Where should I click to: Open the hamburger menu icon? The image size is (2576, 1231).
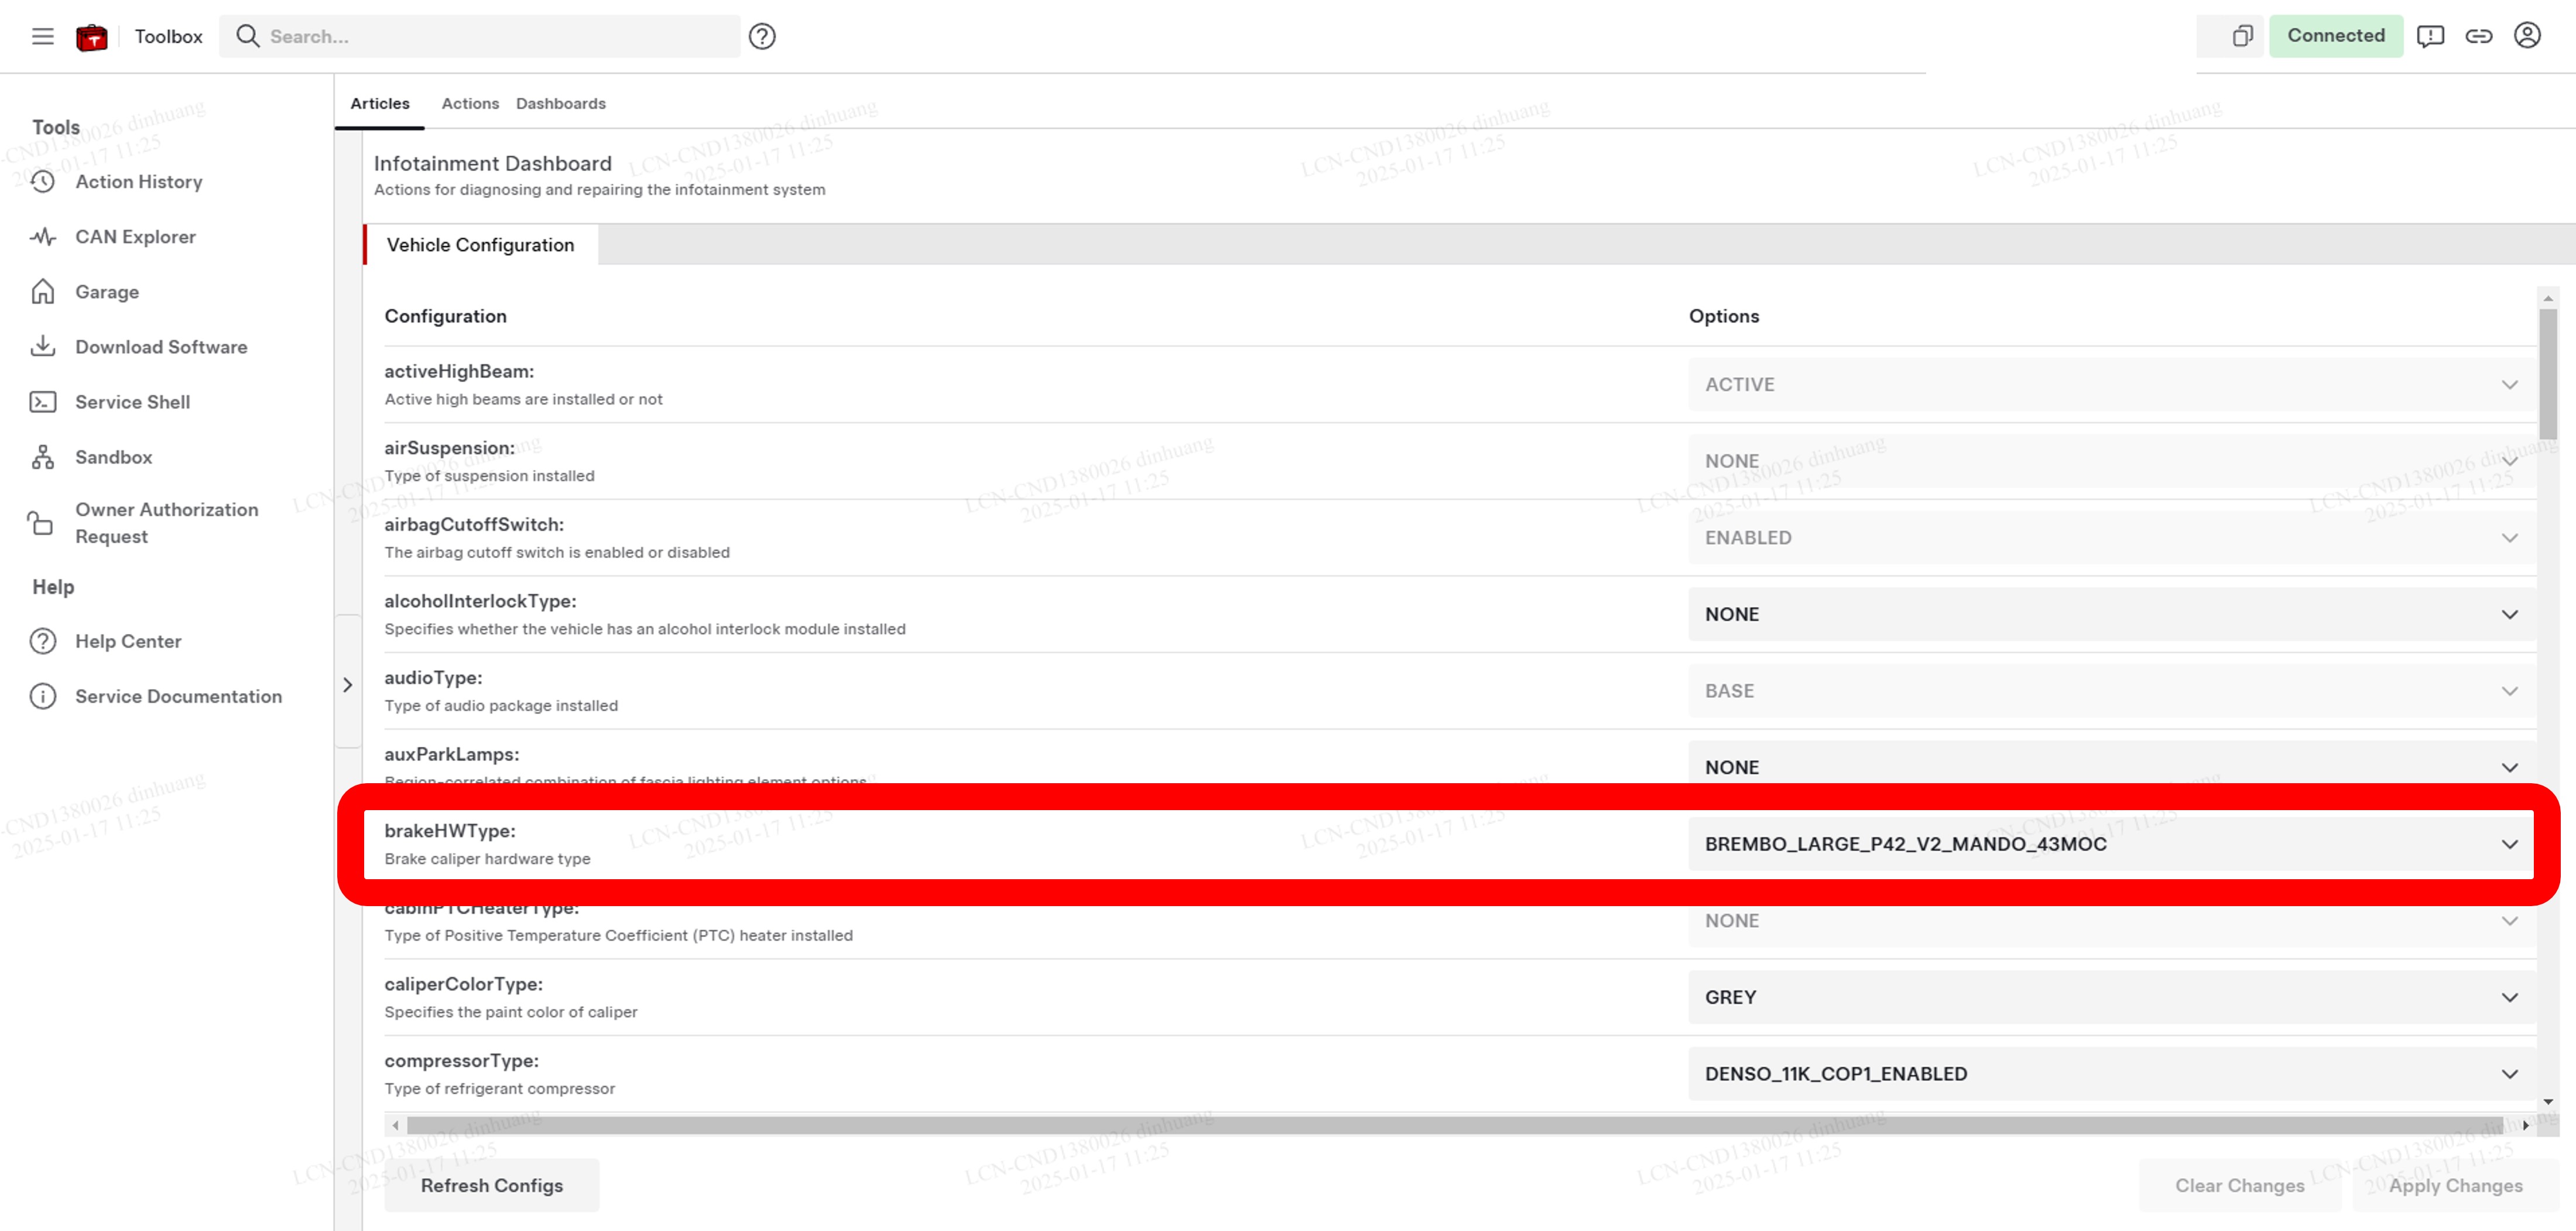[42, 36]
